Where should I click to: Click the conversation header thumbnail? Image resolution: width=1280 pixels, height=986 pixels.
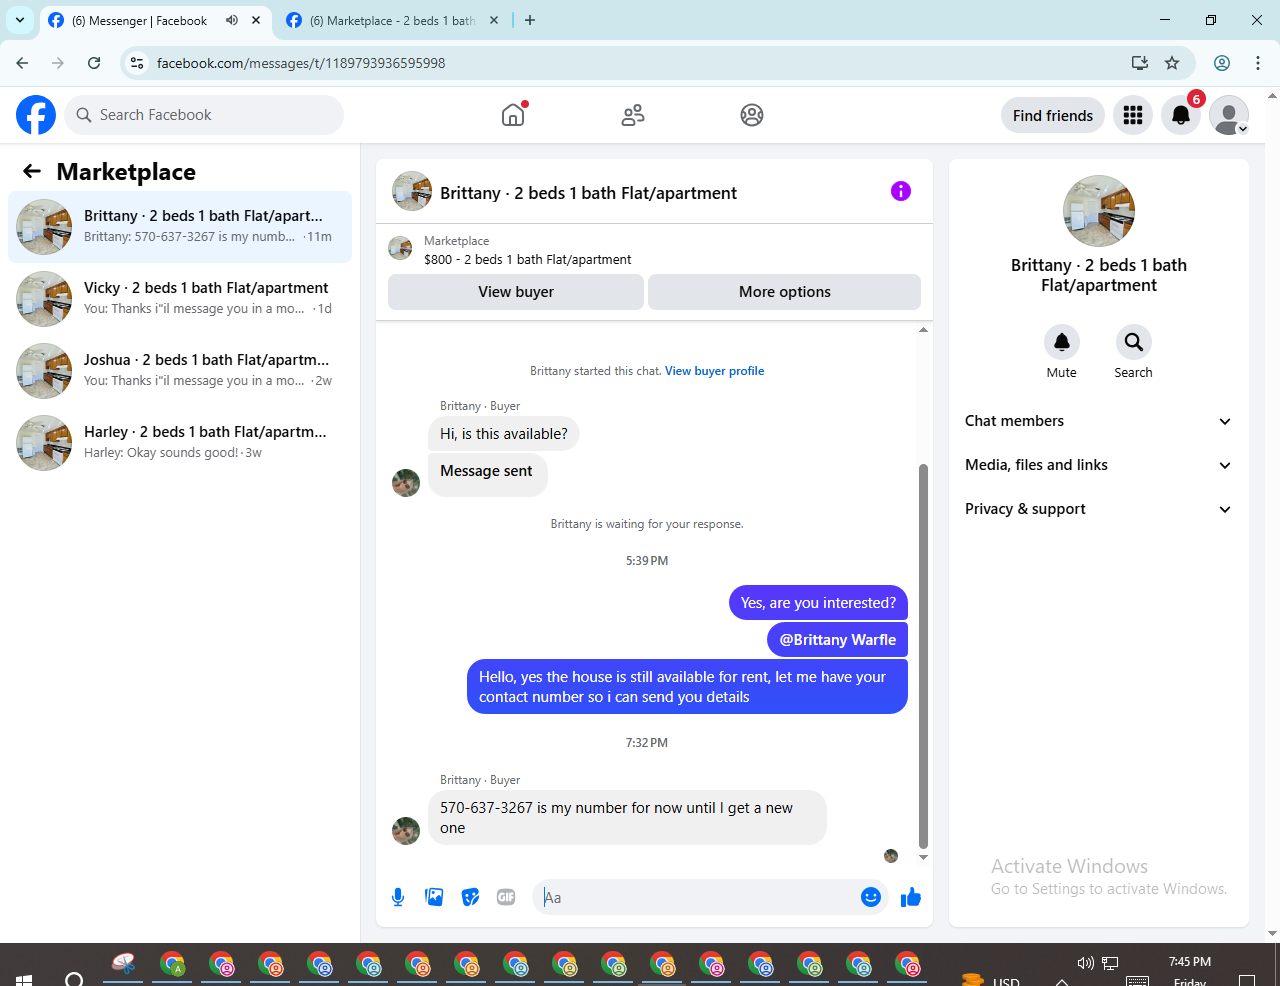412,191
